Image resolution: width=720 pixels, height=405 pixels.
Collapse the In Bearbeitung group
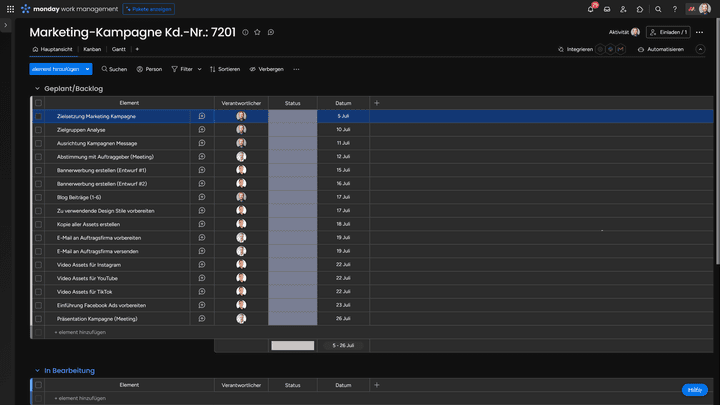point(37,370)
